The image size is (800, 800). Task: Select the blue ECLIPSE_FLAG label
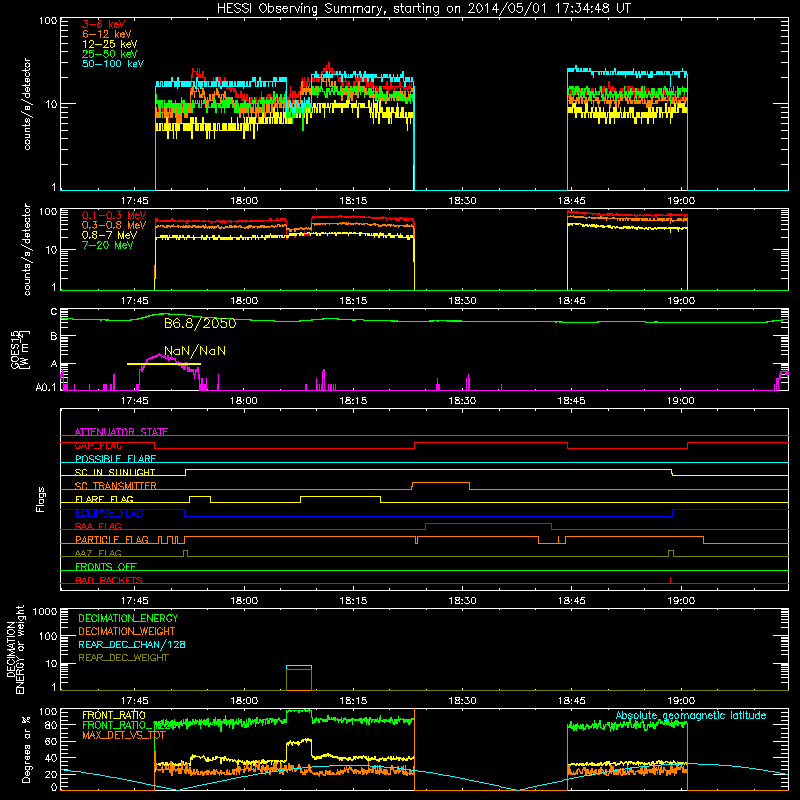point(109,513)
